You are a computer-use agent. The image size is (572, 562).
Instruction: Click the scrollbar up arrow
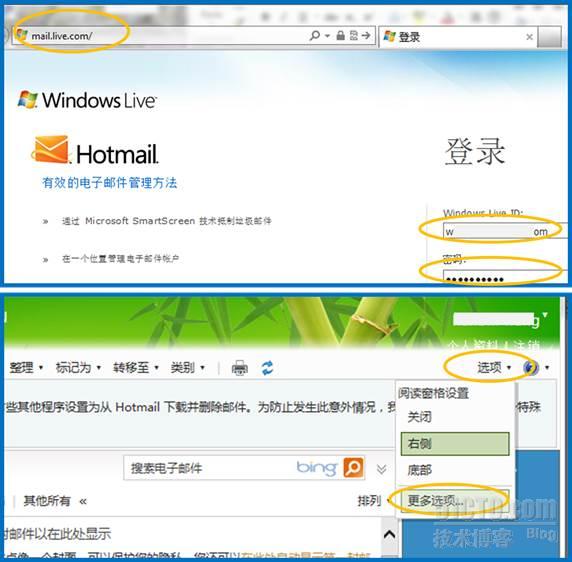389,535
